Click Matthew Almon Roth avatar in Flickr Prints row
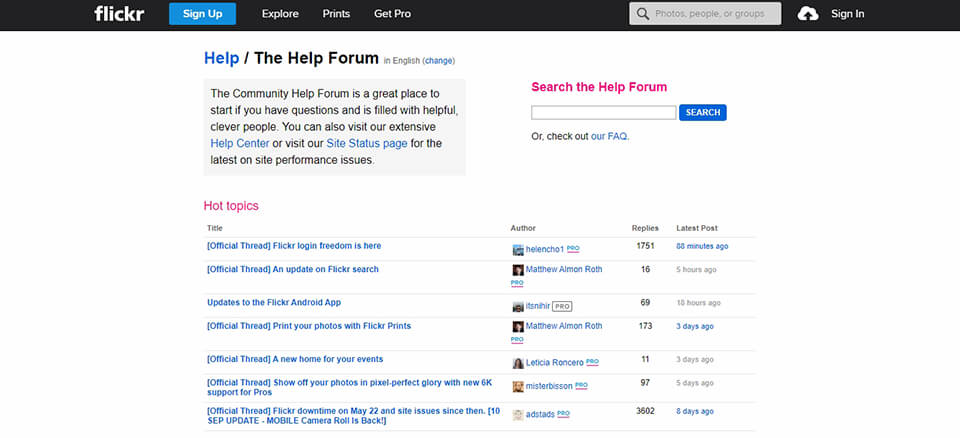This screenshot has width=960, height=438. [x=518, y=327]
